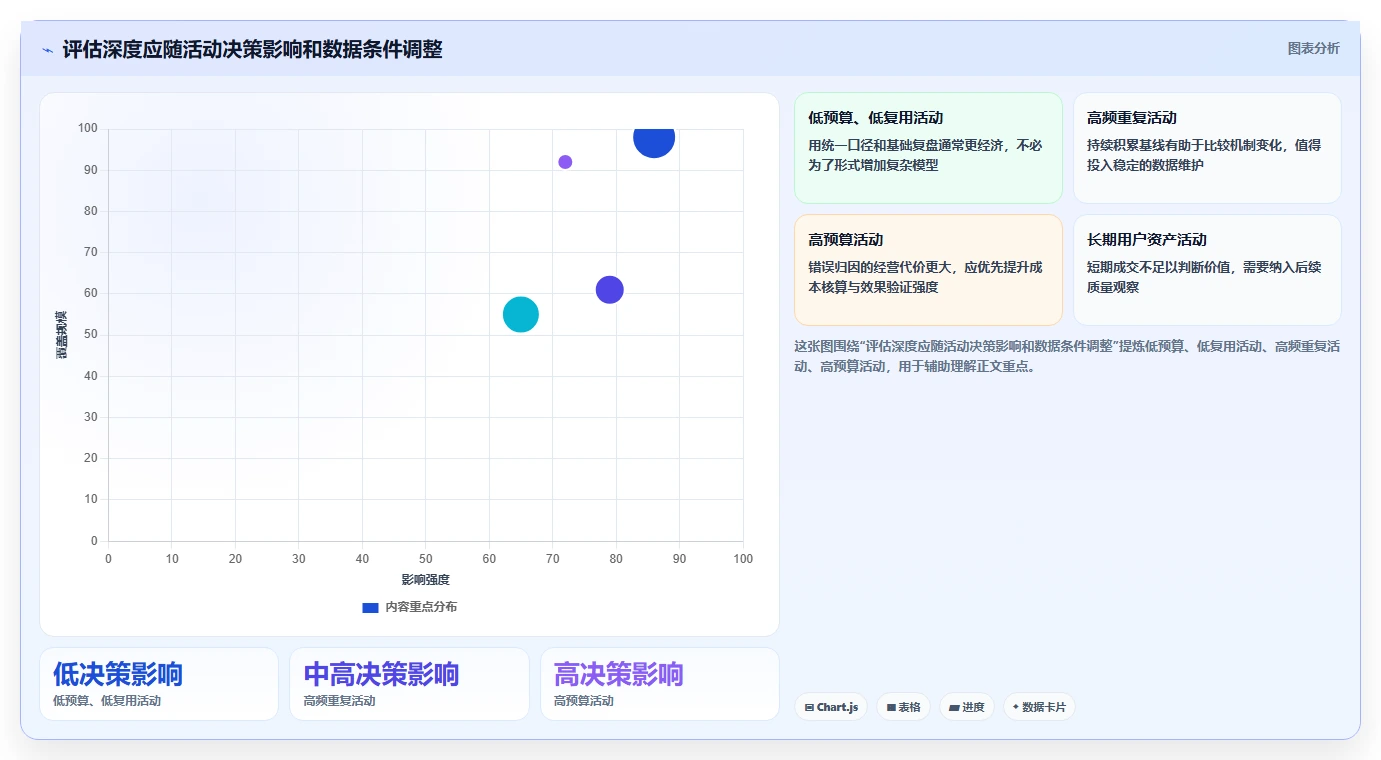Click the summary paragraph starting 这张图围绕
Image resolution: width=1381 pixels, height=760 pixels.
click(x=1067, y=356)
